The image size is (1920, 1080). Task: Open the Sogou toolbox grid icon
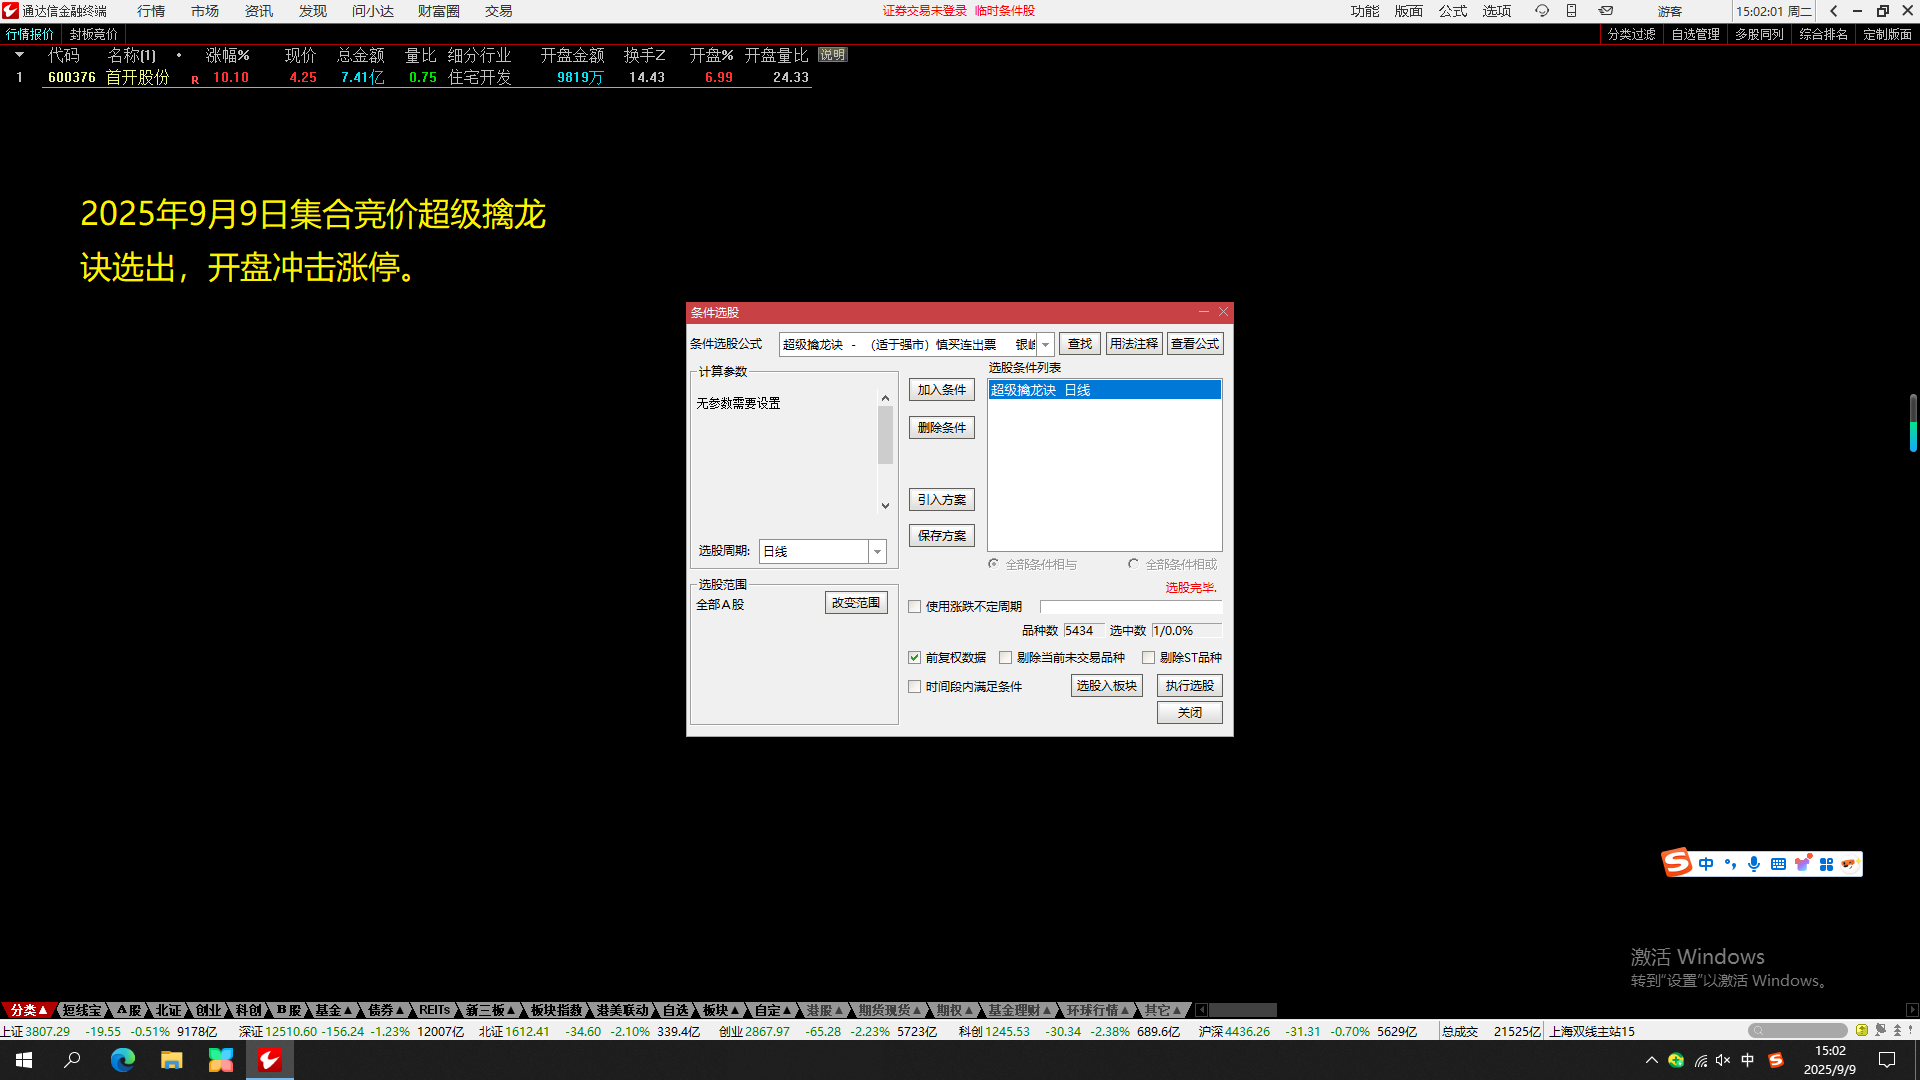click(x=1826, y=864)
